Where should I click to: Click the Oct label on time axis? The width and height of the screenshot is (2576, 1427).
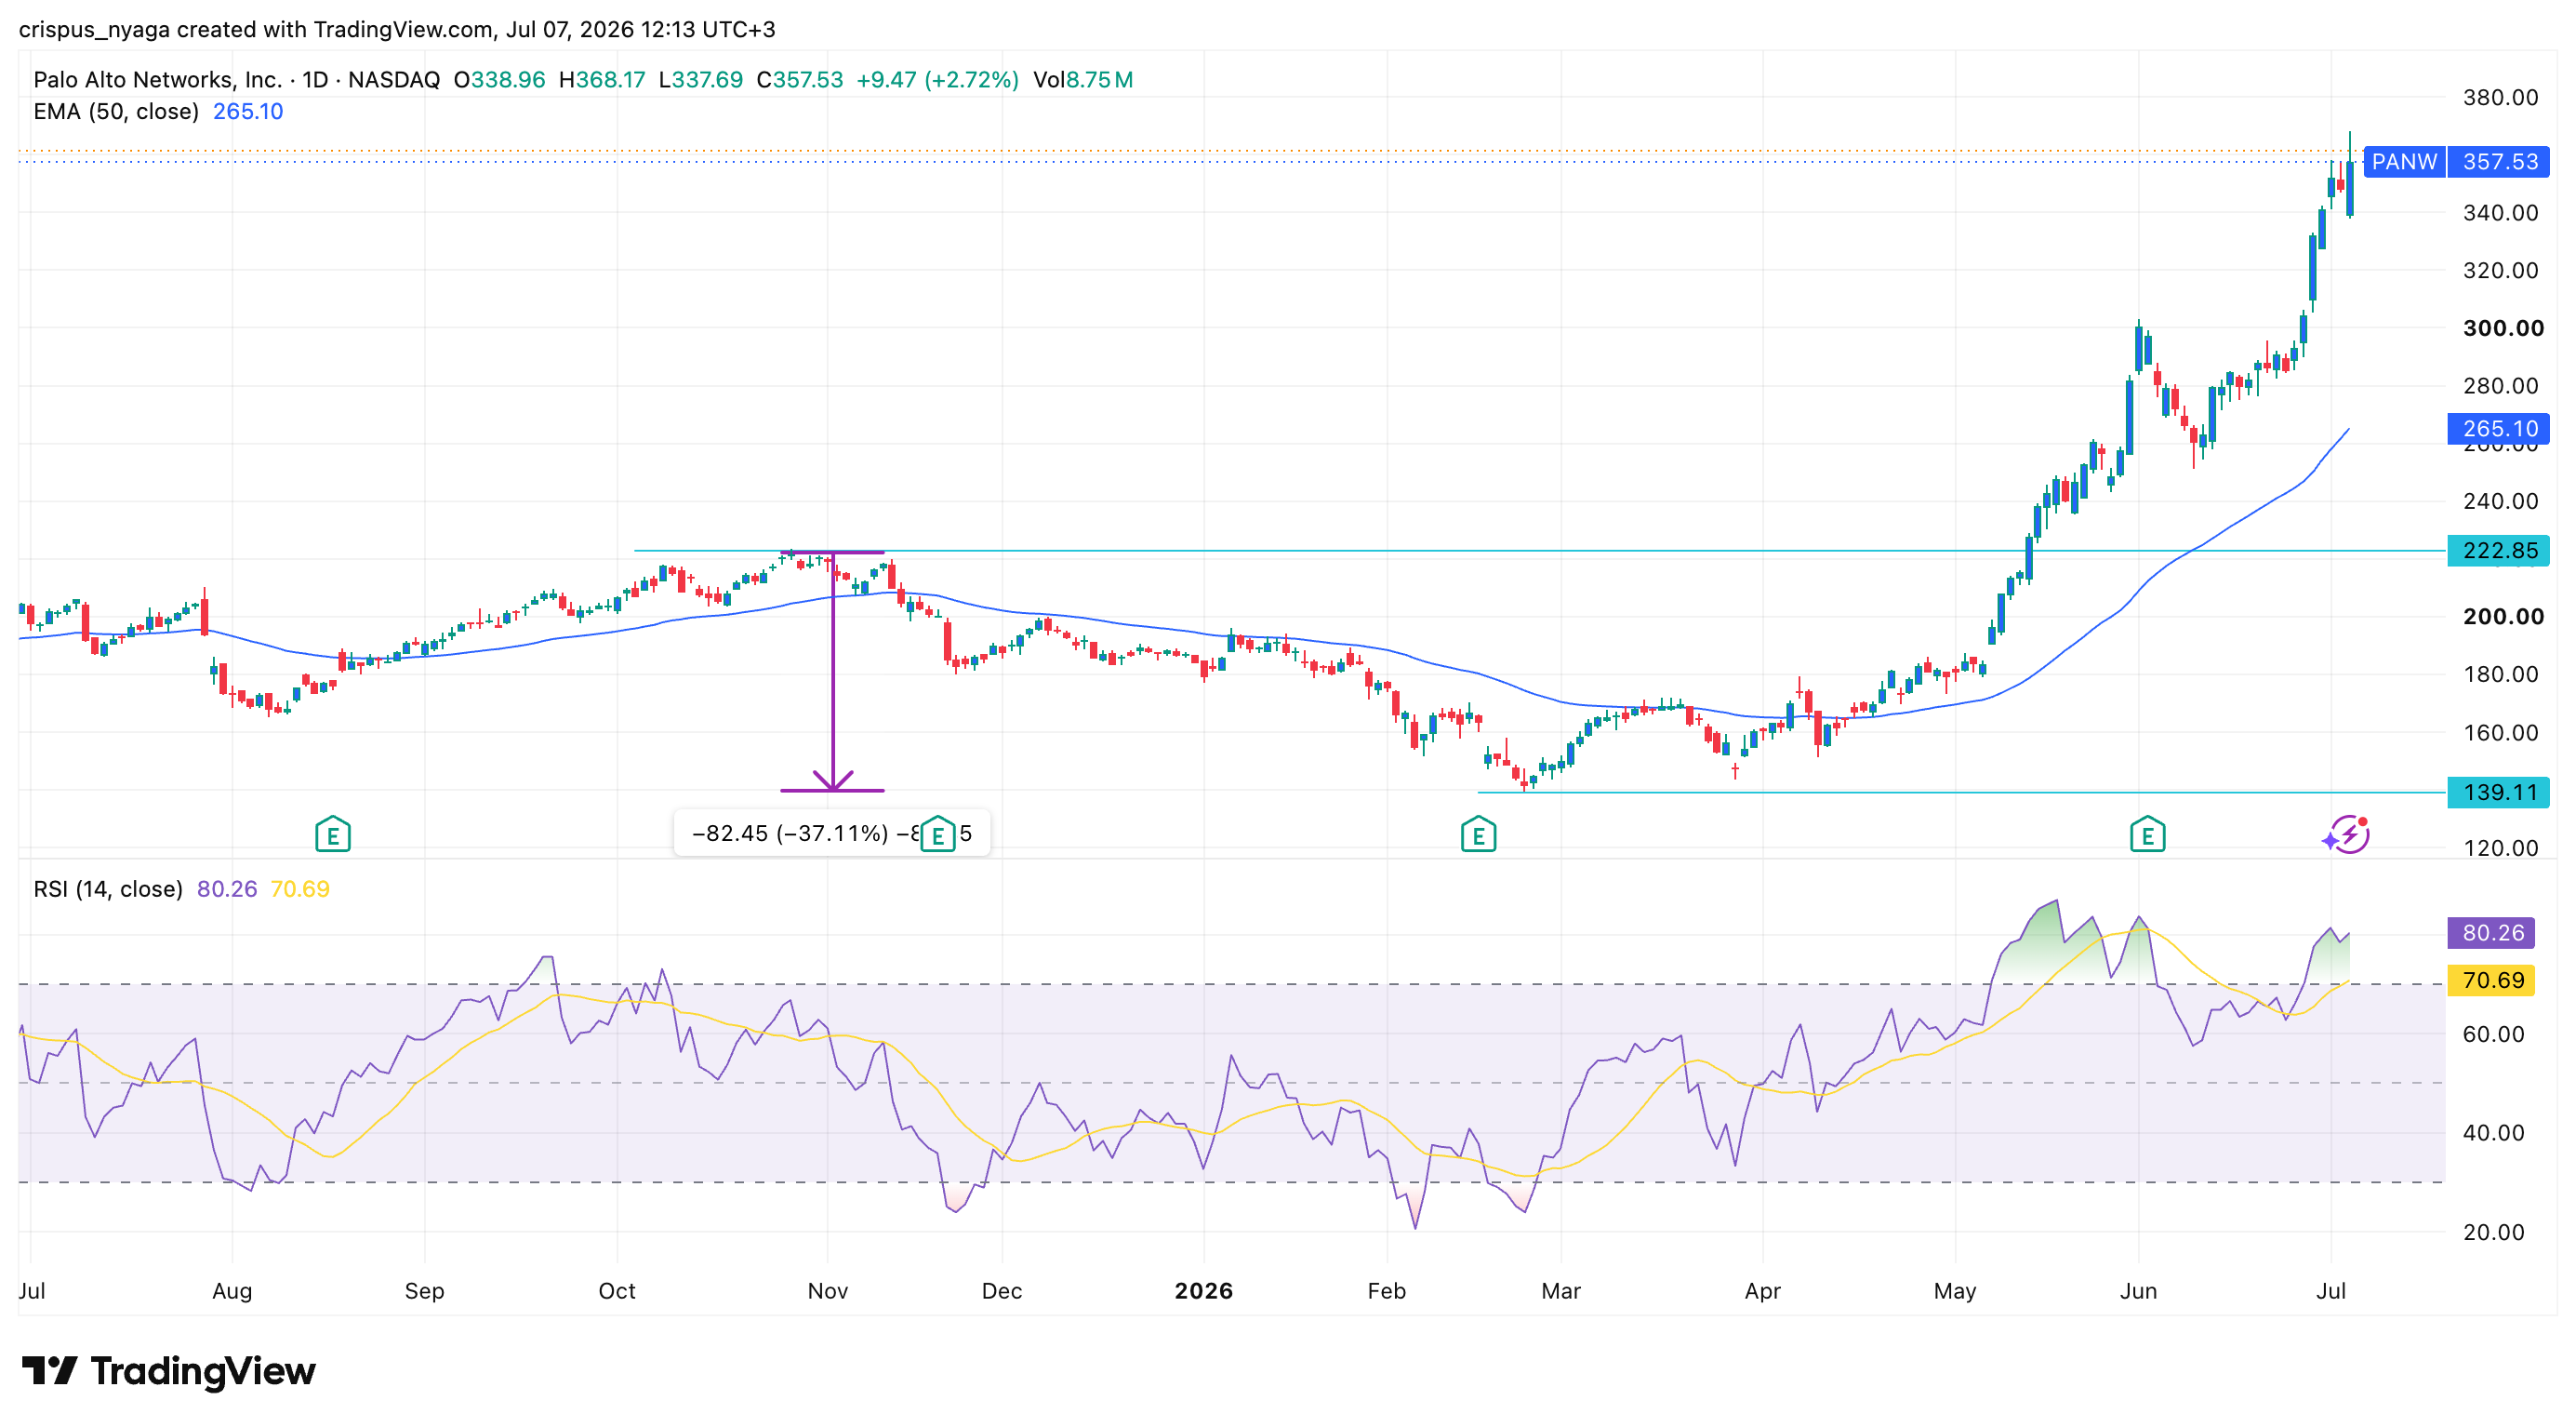(617, 1291)
